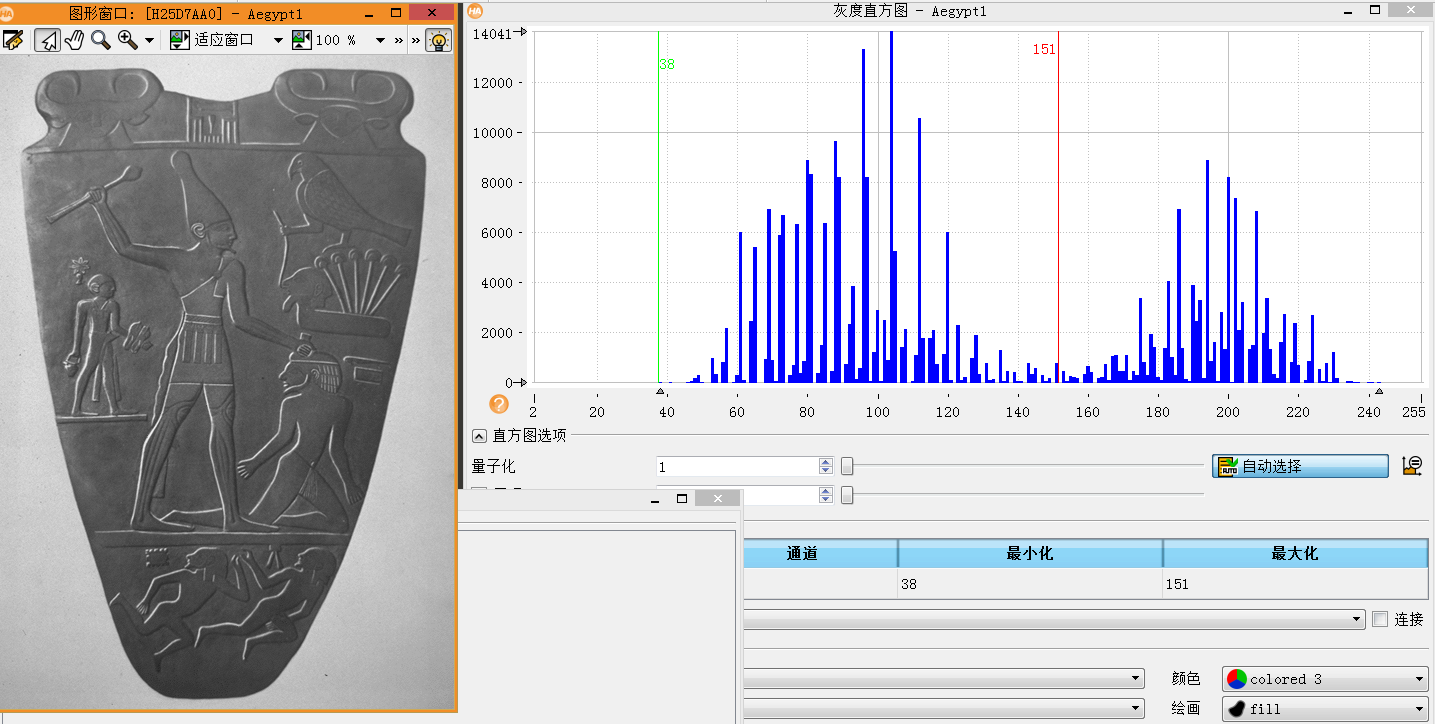Maximize the 图形窗口 graphics window

pos(395,13)
